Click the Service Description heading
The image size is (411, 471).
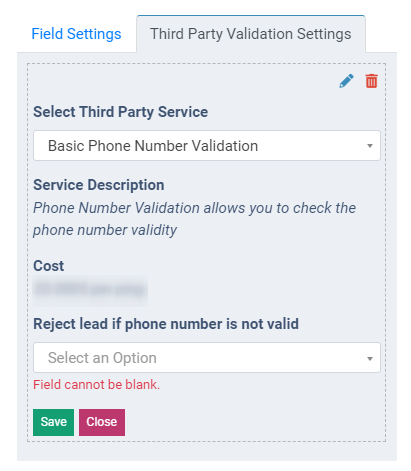tap(99, 185)
